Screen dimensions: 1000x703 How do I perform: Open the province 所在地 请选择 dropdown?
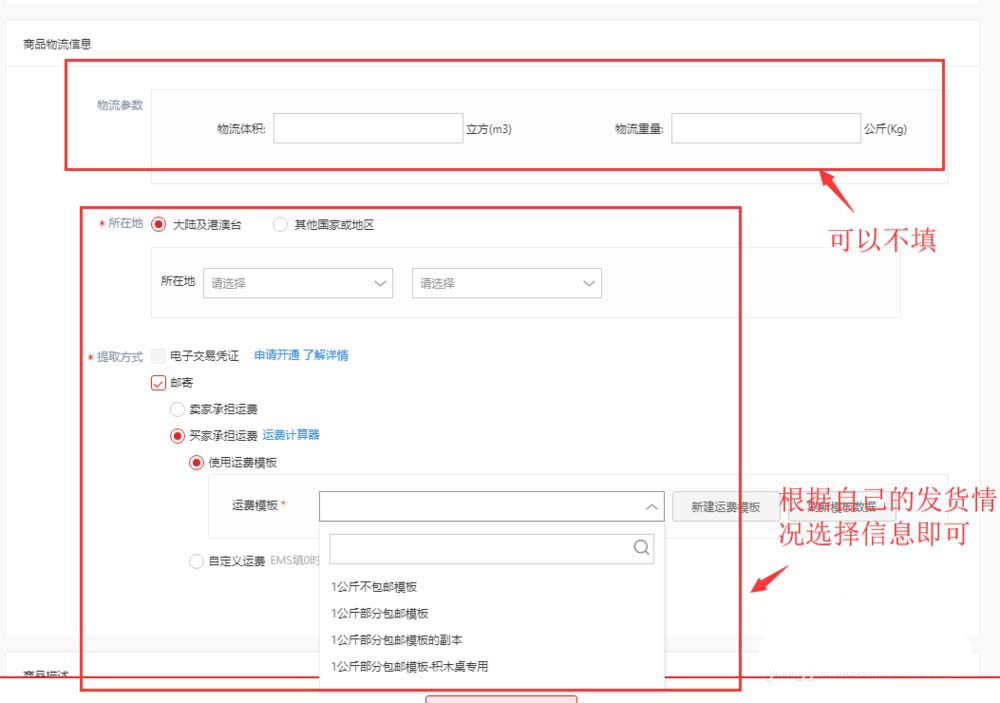pyautogui.click(x=297, y=283)
